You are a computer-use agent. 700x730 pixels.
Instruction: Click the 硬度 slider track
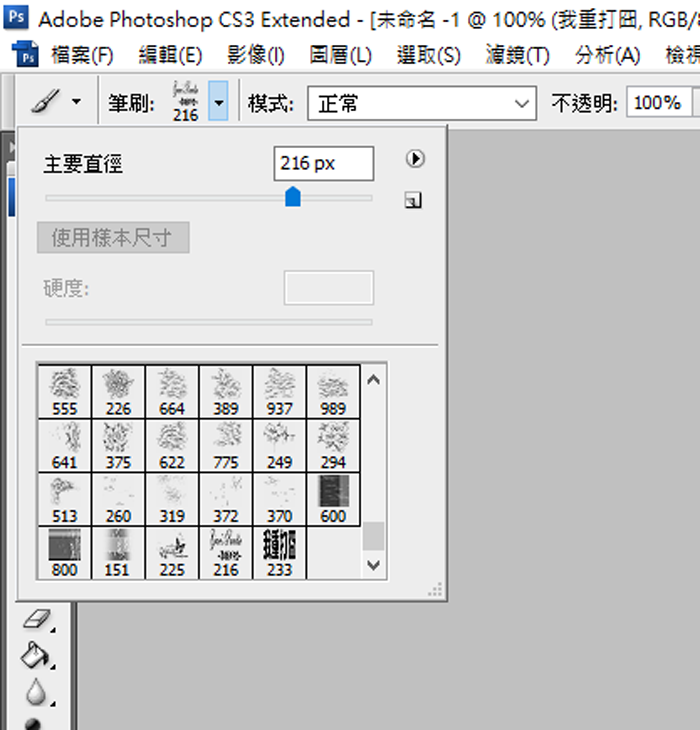(x=209, y=322)
